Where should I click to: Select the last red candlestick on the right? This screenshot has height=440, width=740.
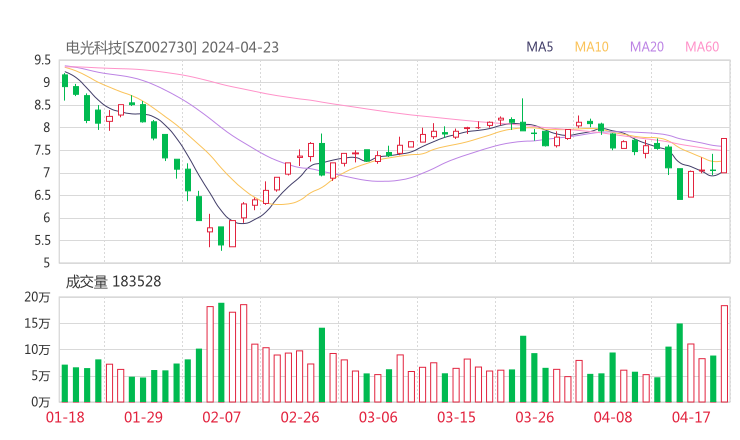pyautogui.click(x=724, y=156)
